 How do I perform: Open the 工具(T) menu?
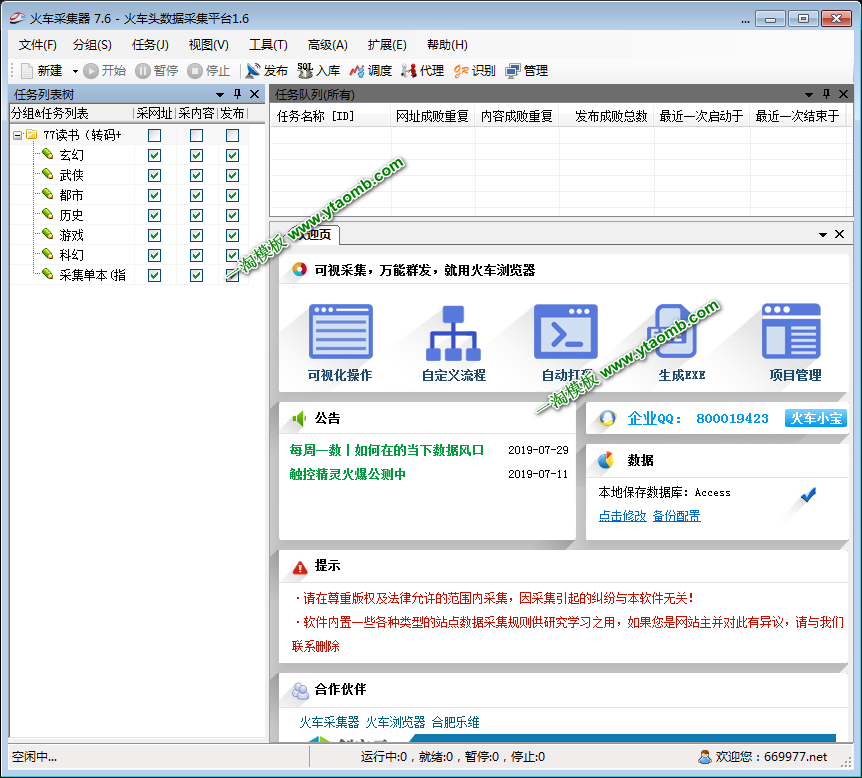(268, 45)
